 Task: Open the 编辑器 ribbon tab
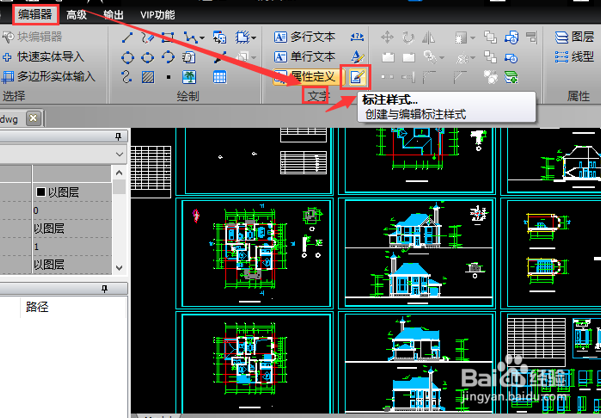tap(35, 15)
